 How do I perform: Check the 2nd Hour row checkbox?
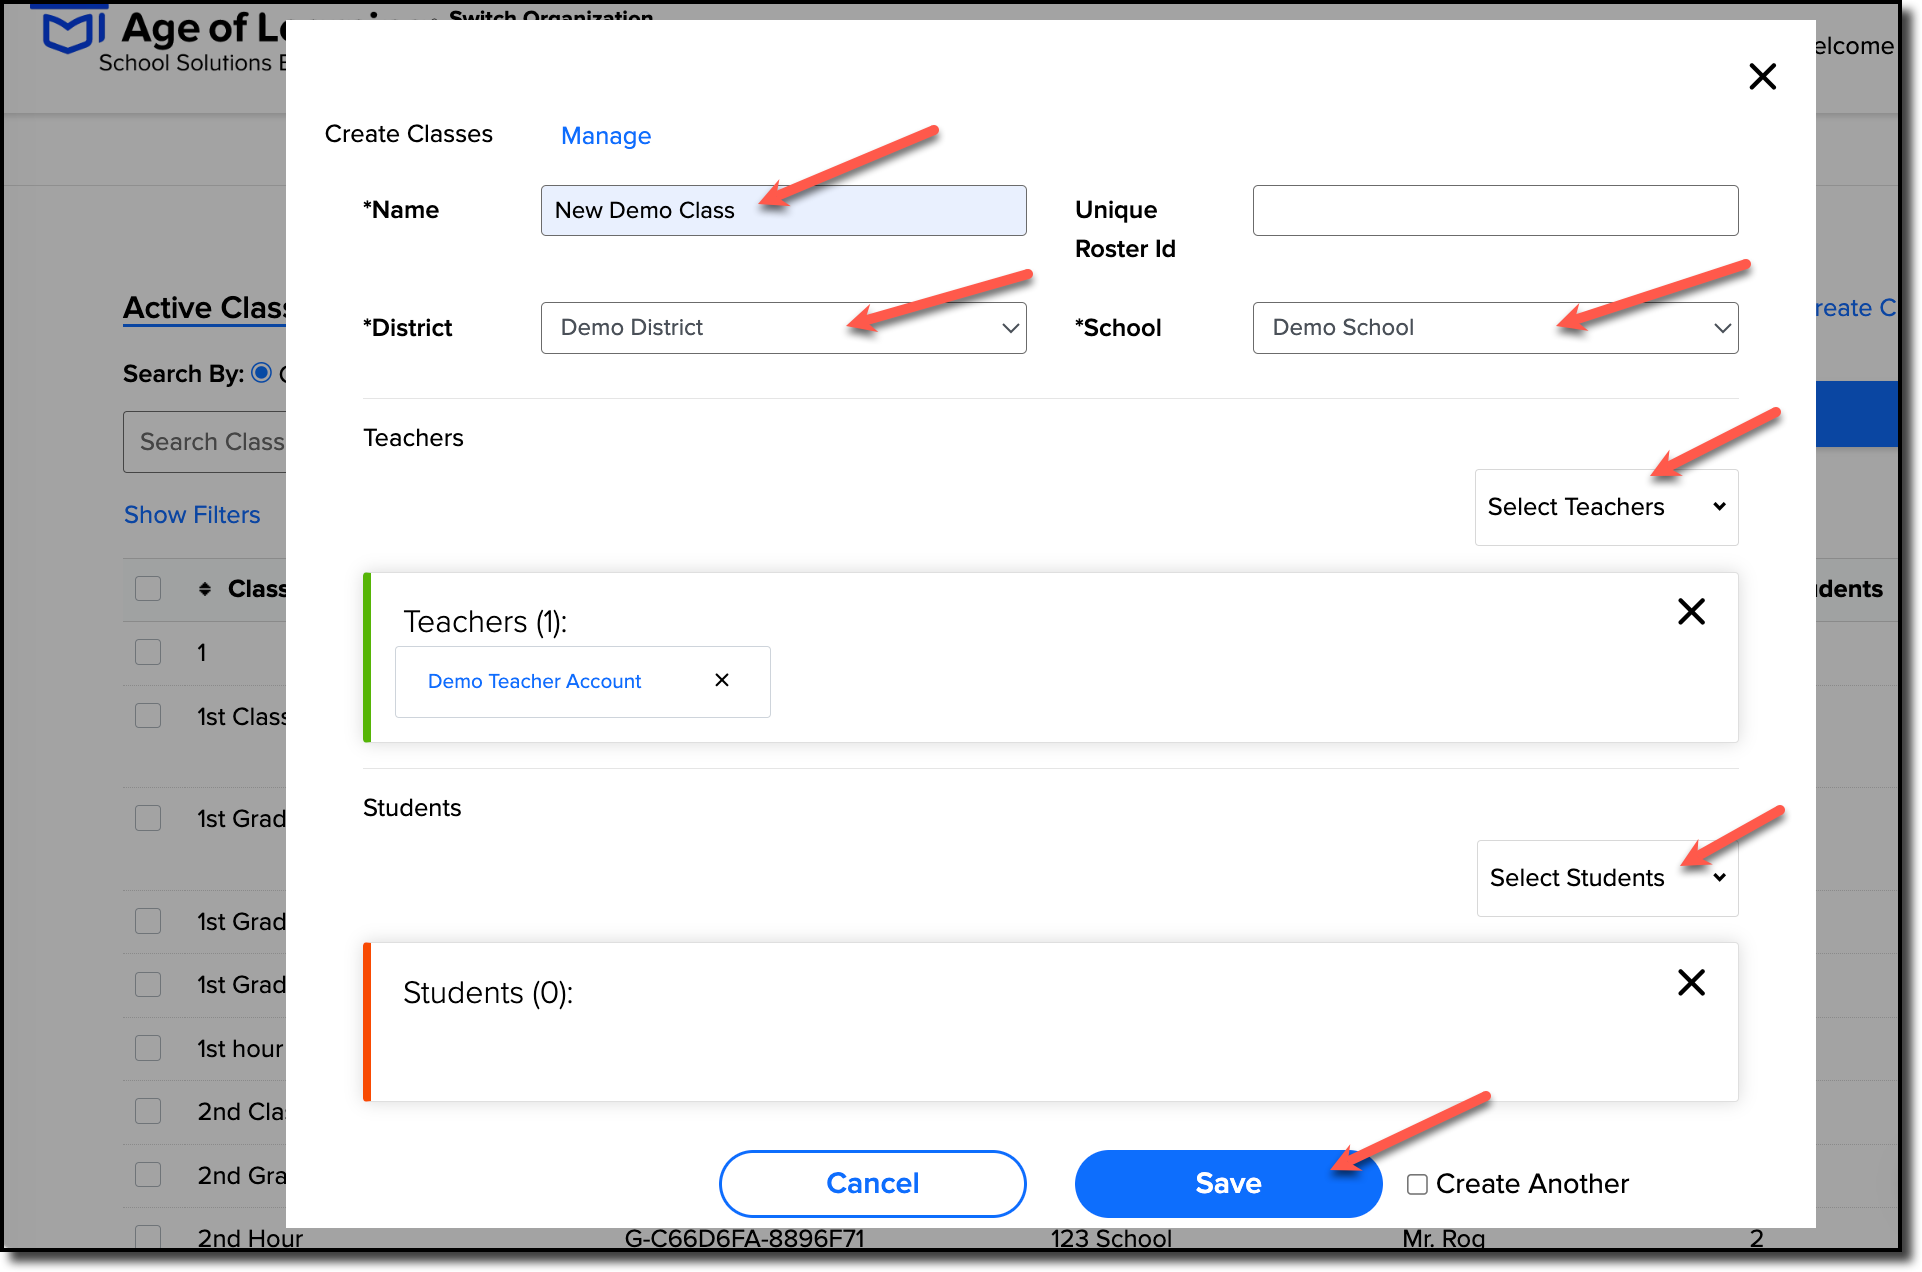[x=148, y=1237]
